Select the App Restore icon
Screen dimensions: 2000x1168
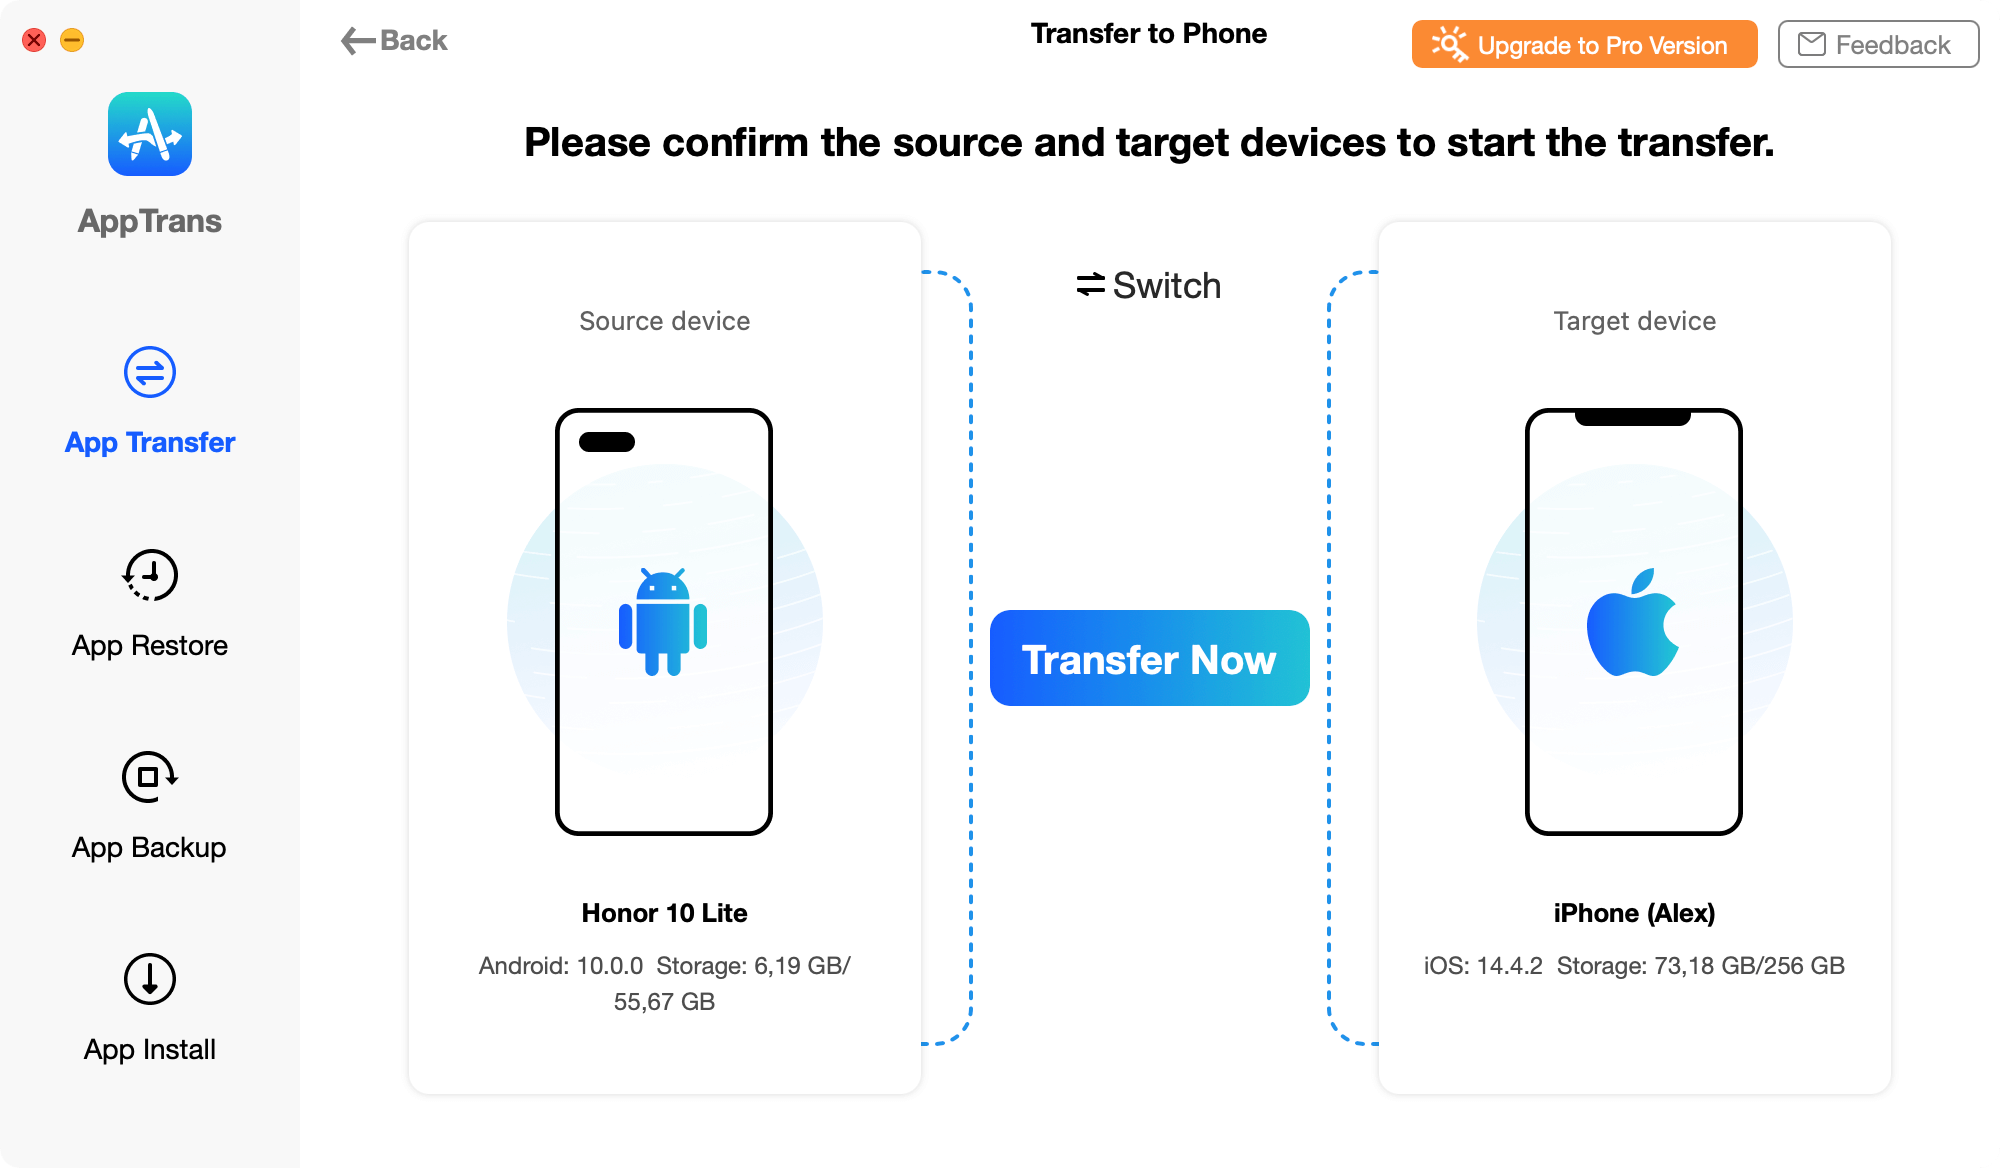point(149,574)
